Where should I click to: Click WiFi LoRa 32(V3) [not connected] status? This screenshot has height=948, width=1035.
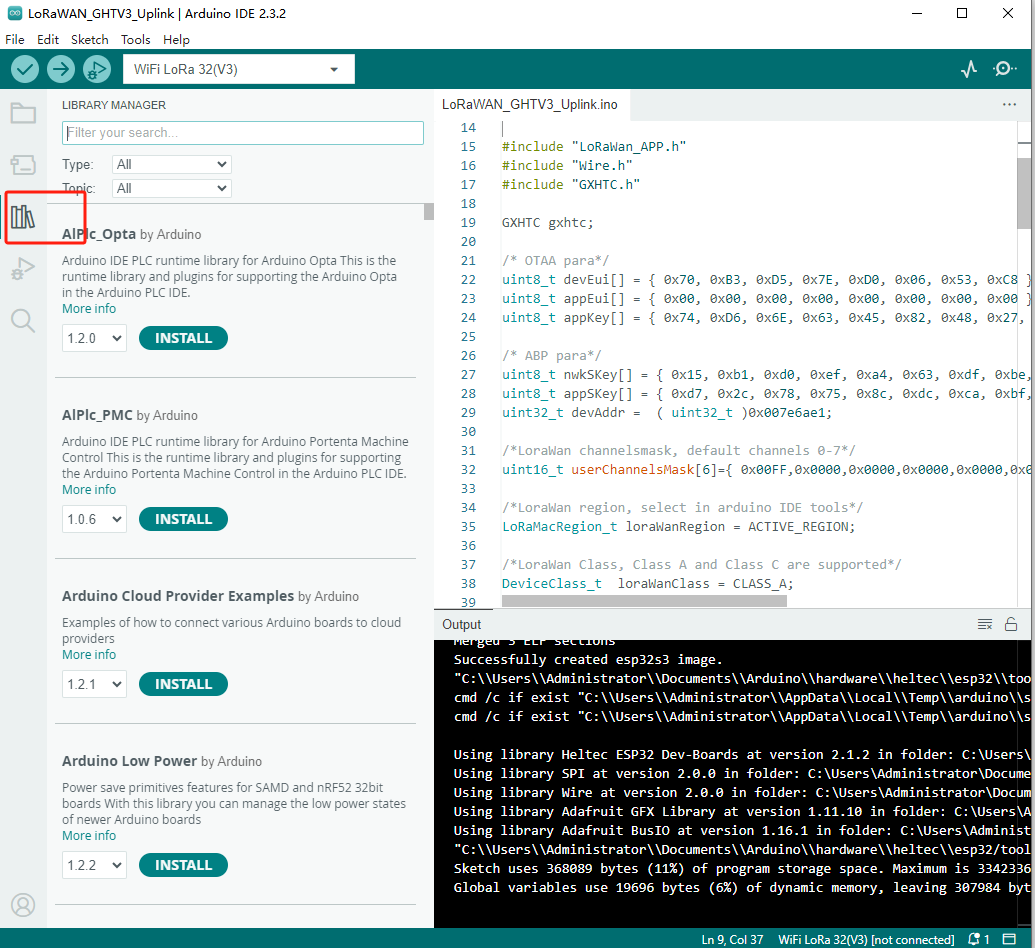point(866,939)
